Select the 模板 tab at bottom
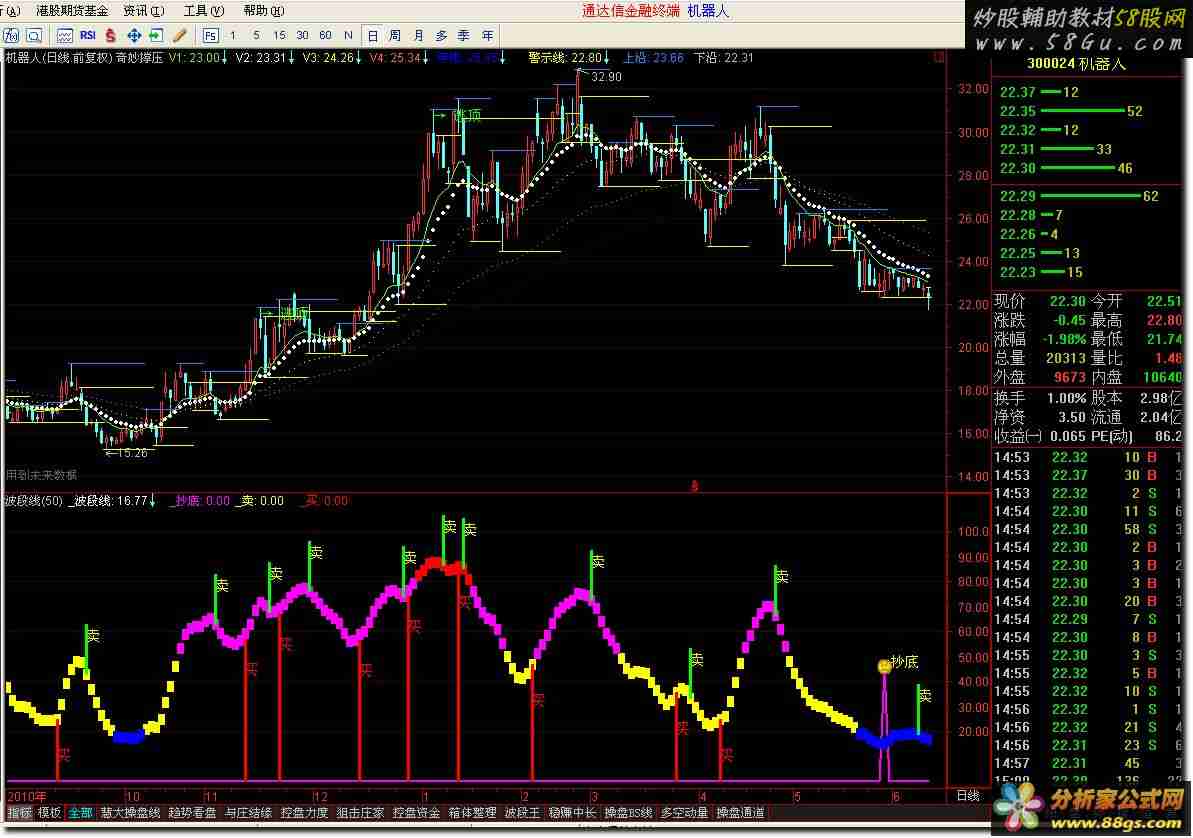This screenshot has height=838, width=1193. (49, 813)
